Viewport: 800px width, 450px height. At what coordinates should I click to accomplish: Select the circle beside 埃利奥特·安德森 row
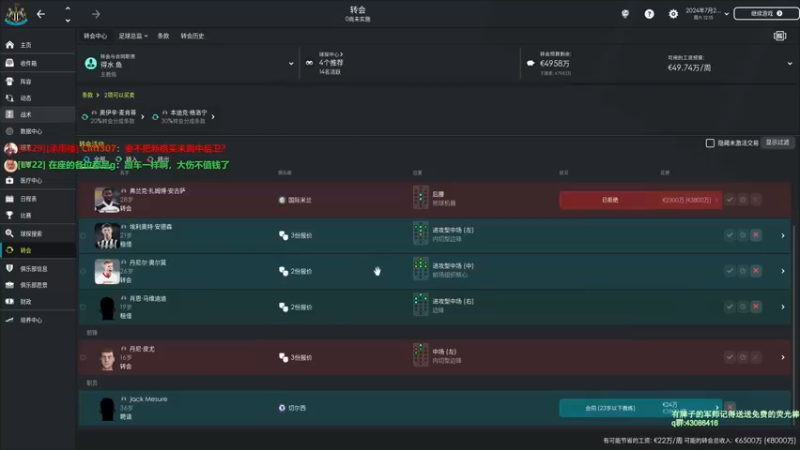(83, 236)
